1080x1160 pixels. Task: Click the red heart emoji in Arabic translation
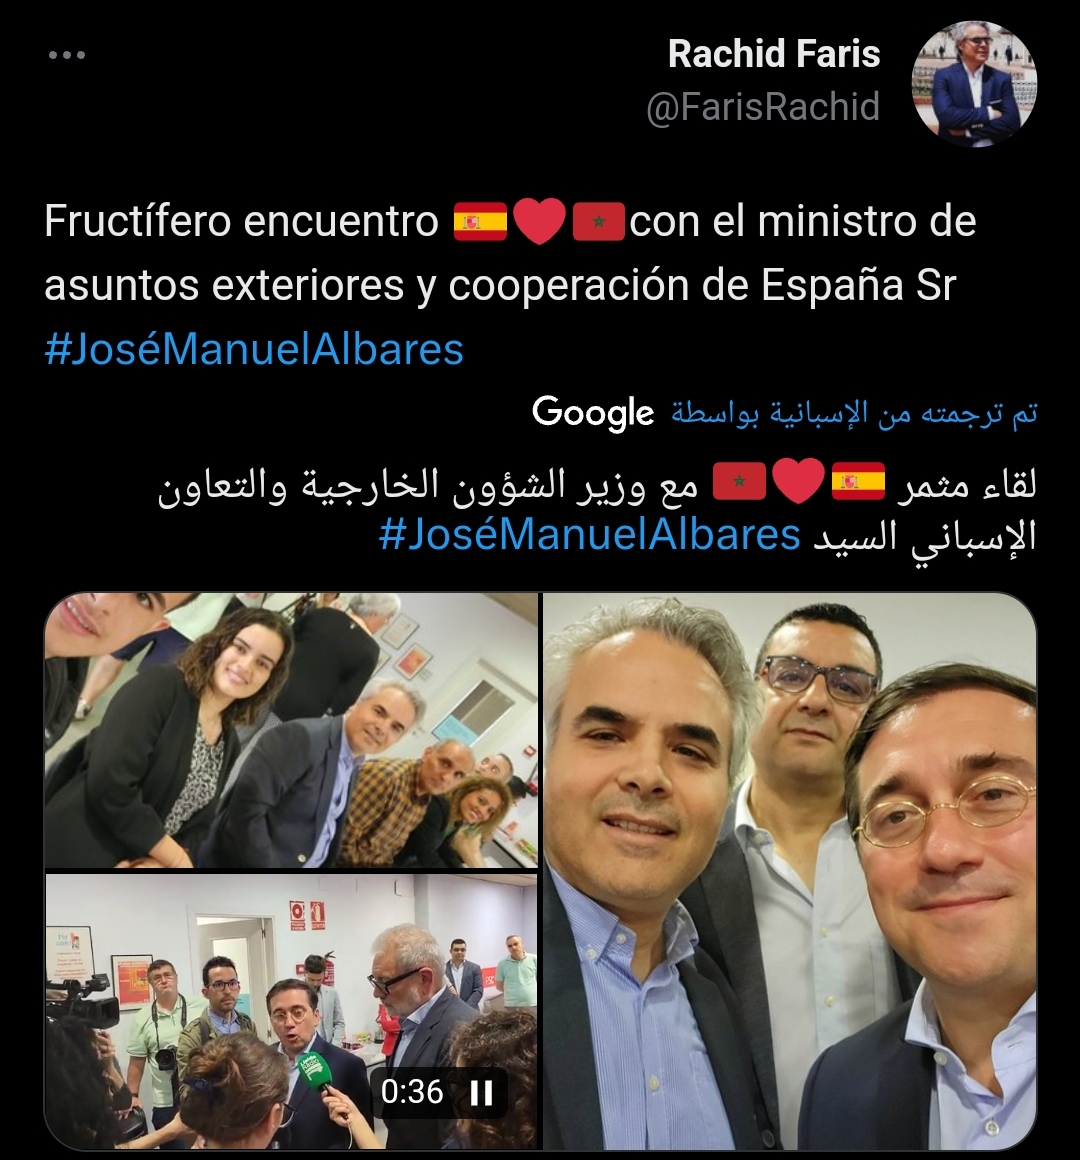pyautogui.click(x=798, y=481)
